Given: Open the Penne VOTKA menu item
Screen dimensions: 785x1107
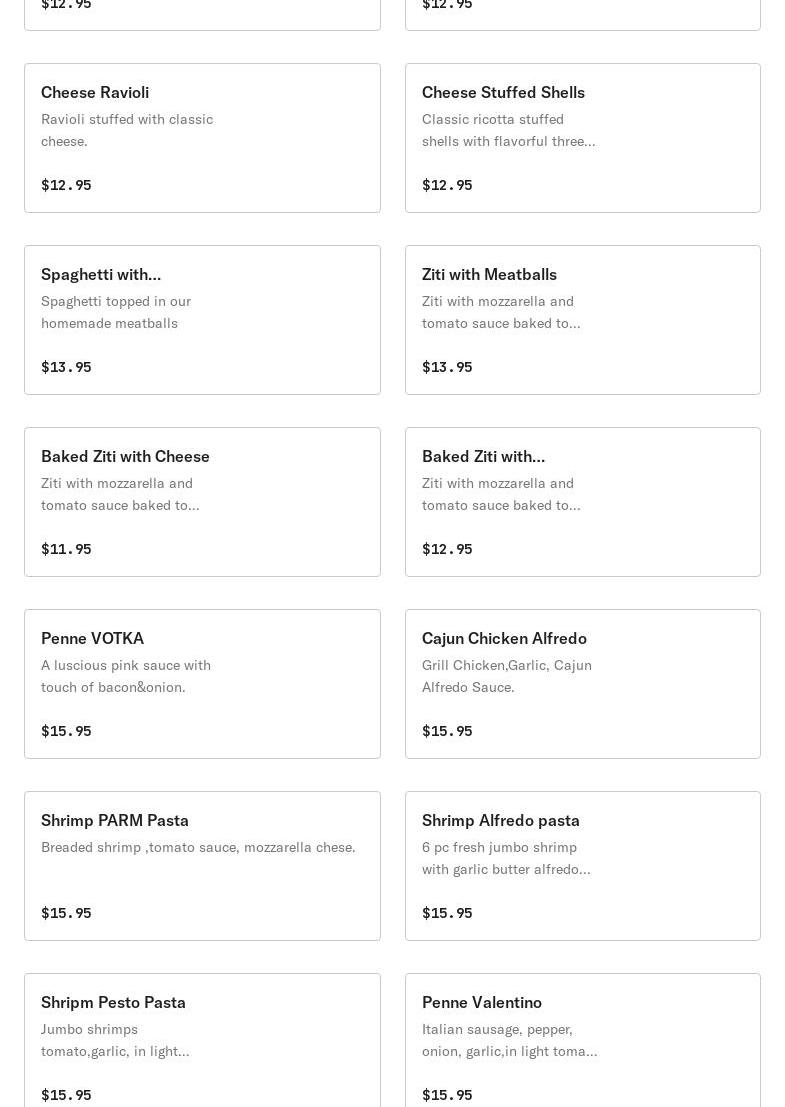Looking at the screenshot, I should (x=92, y=638).
